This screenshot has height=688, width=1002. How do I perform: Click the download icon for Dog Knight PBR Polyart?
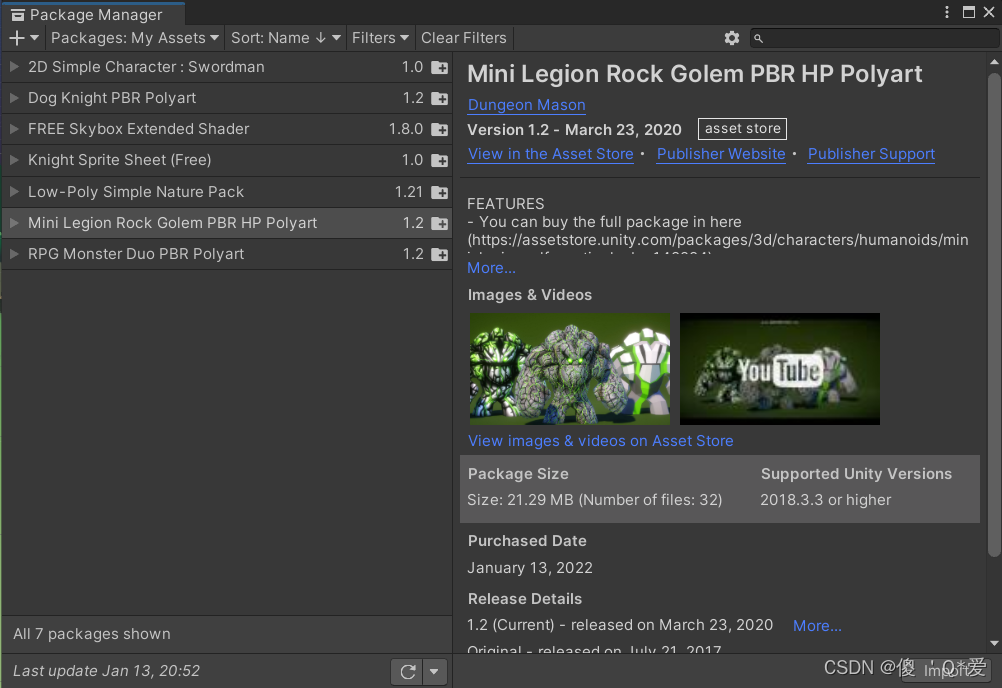pyautogui.click(x=440, y=98)
